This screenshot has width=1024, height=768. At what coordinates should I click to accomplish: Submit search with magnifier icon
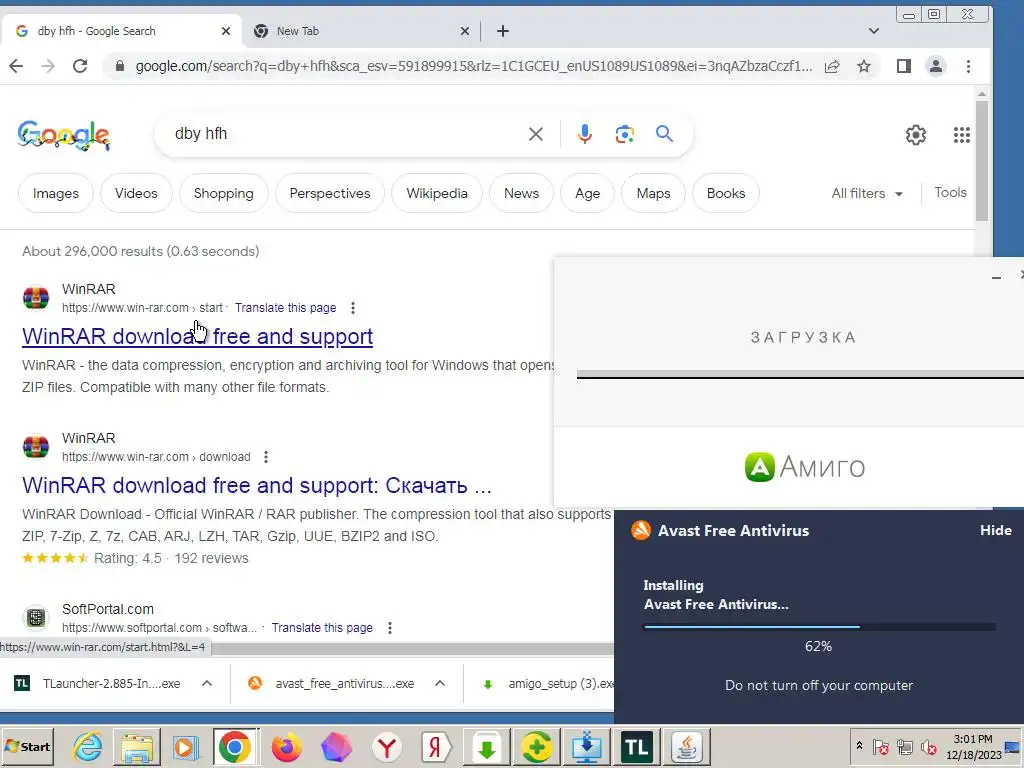tap(664, 134)
